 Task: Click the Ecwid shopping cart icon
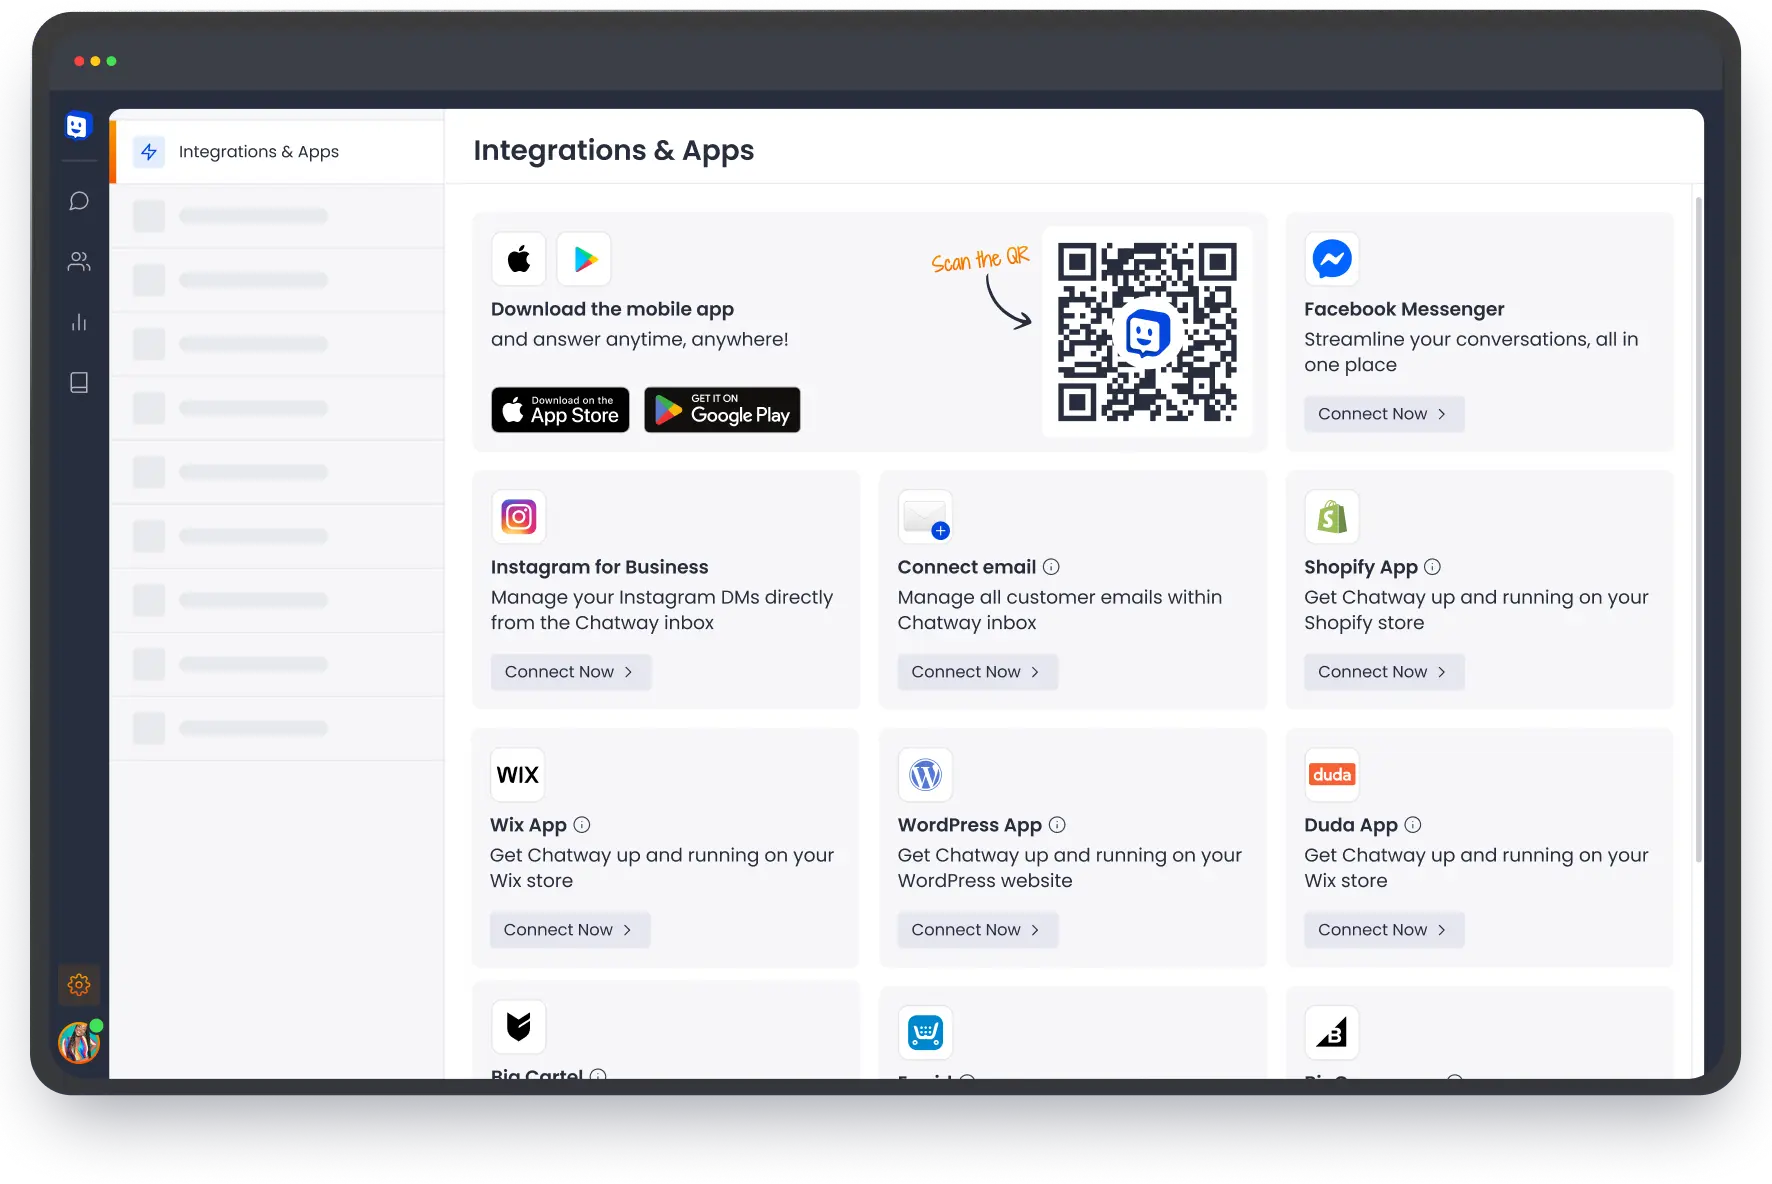click(925, 1032)
